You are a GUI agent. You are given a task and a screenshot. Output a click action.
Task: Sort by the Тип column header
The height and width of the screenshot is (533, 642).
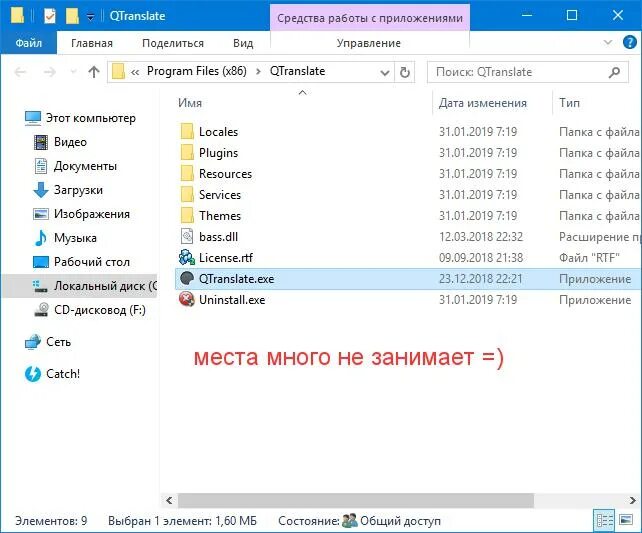[569, 103]
